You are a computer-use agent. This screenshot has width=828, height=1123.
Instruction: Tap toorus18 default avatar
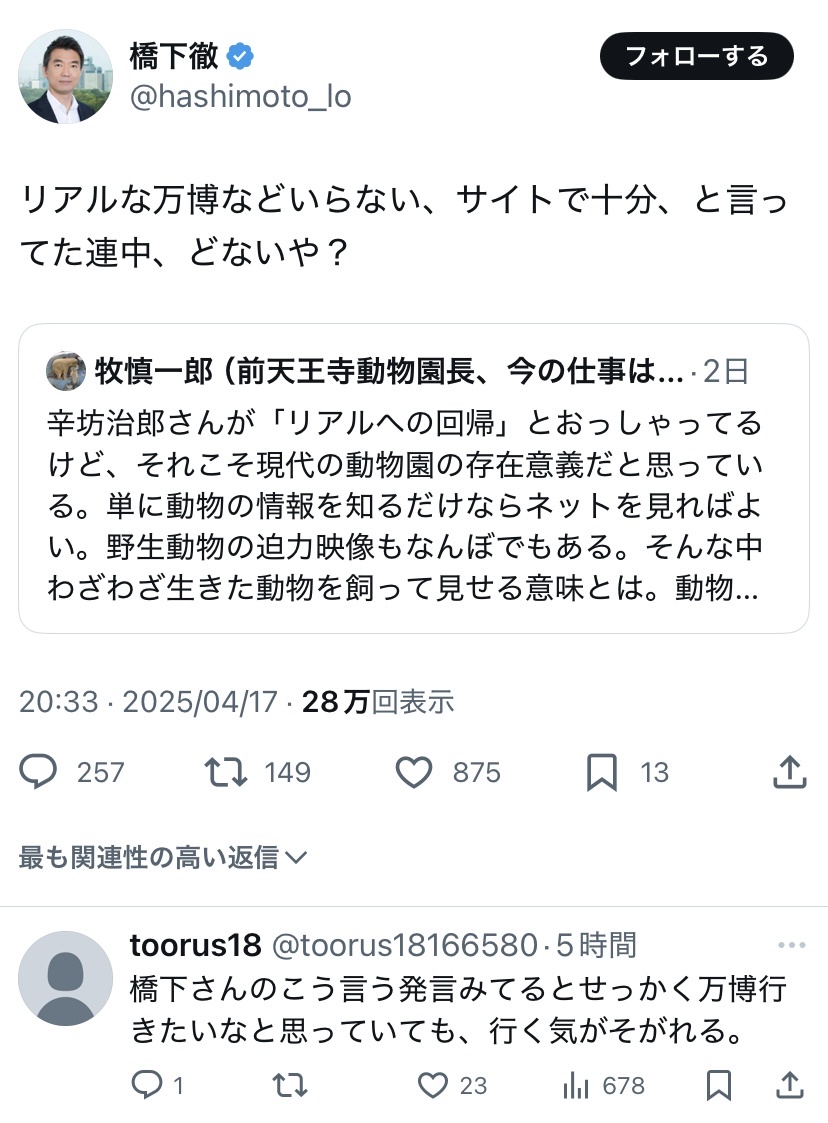tap(67, 978)
